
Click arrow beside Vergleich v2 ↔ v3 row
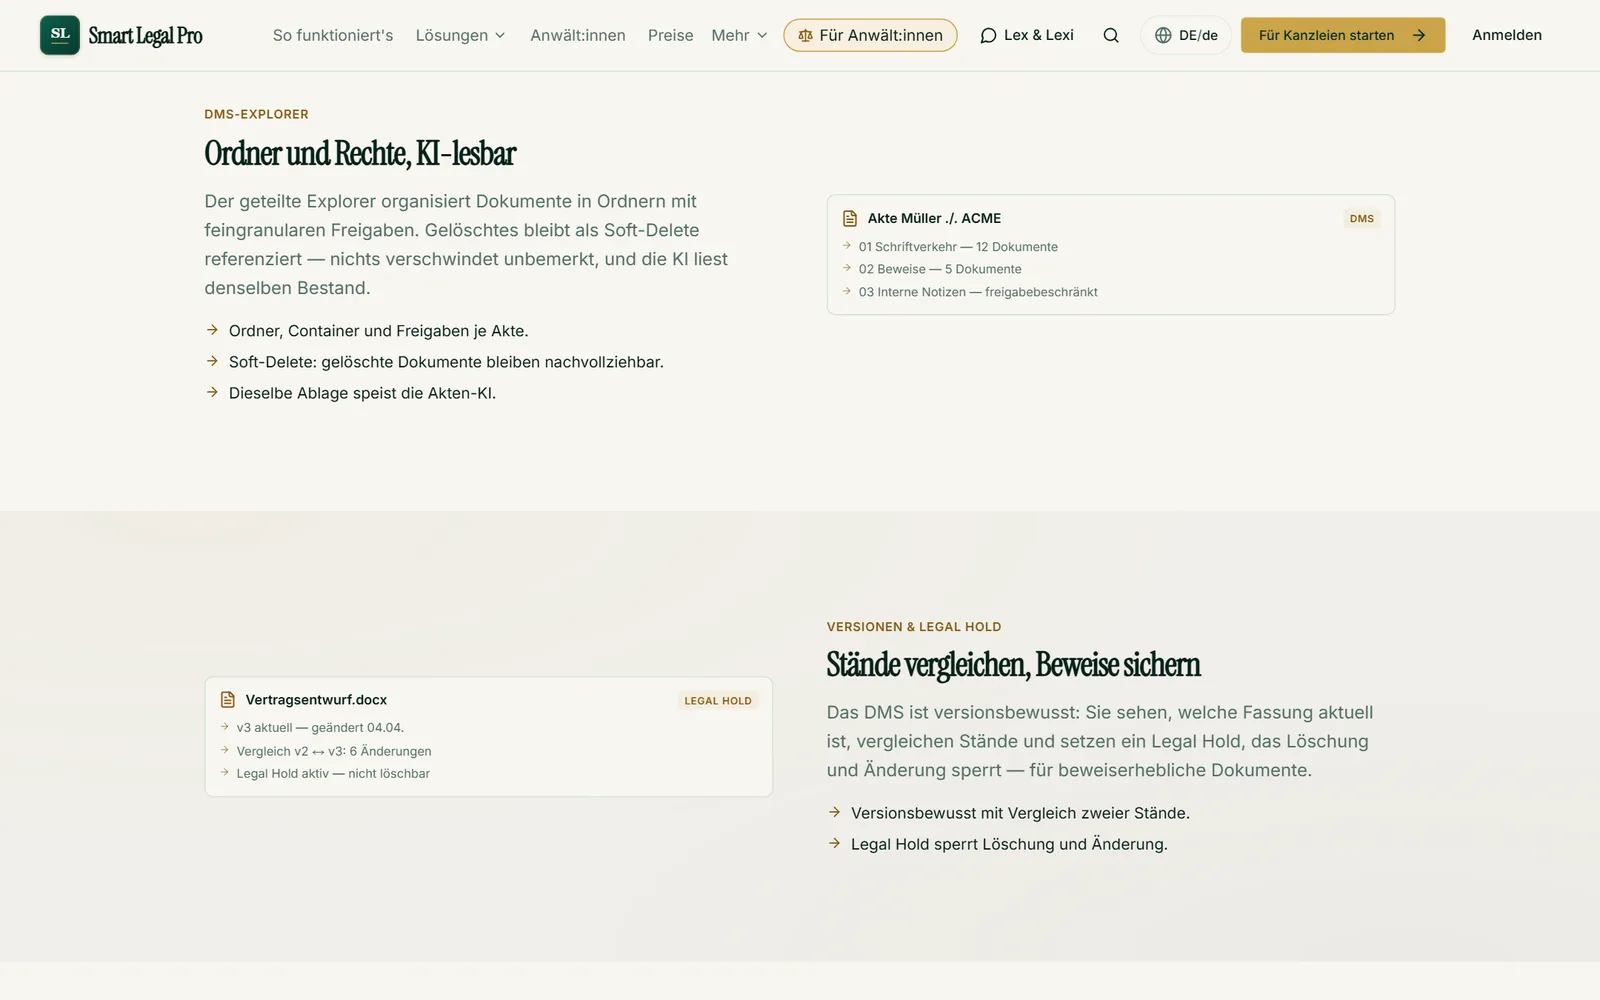[x=225, y=750]
